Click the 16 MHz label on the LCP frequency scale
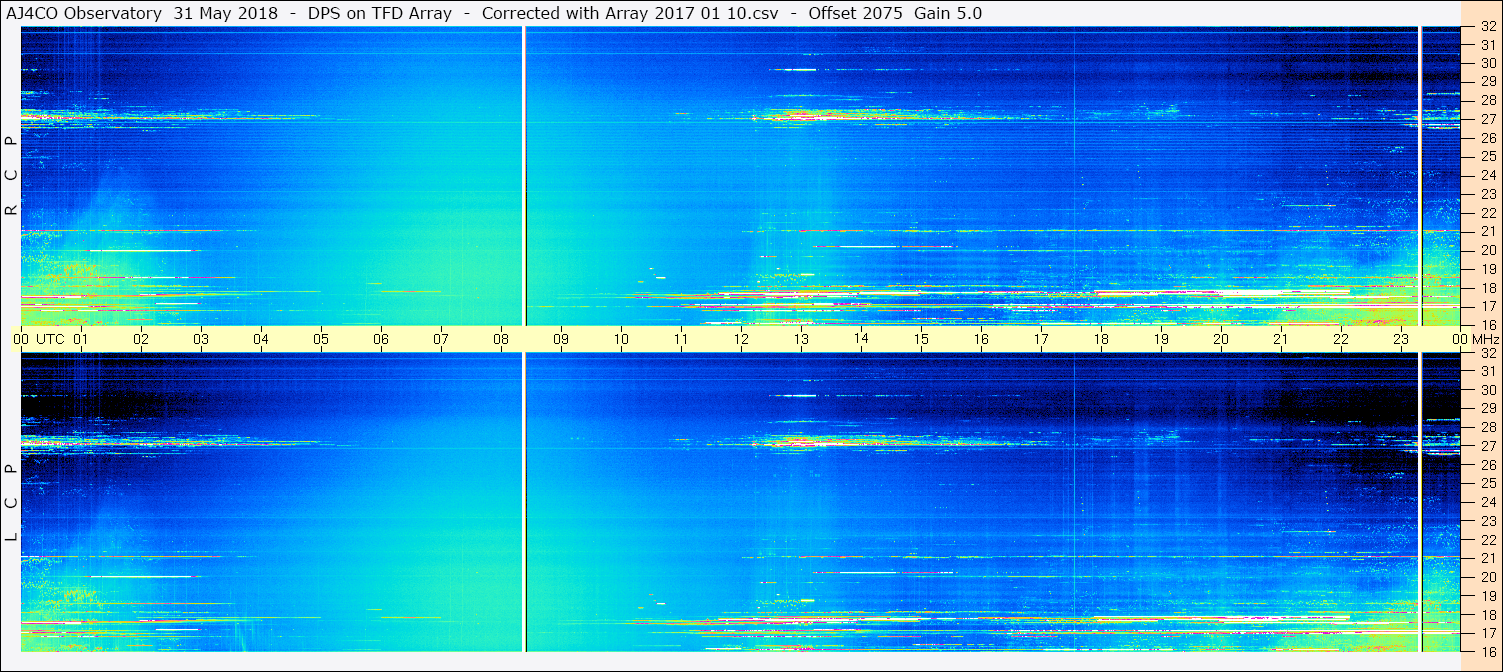 click(1488, 652)
